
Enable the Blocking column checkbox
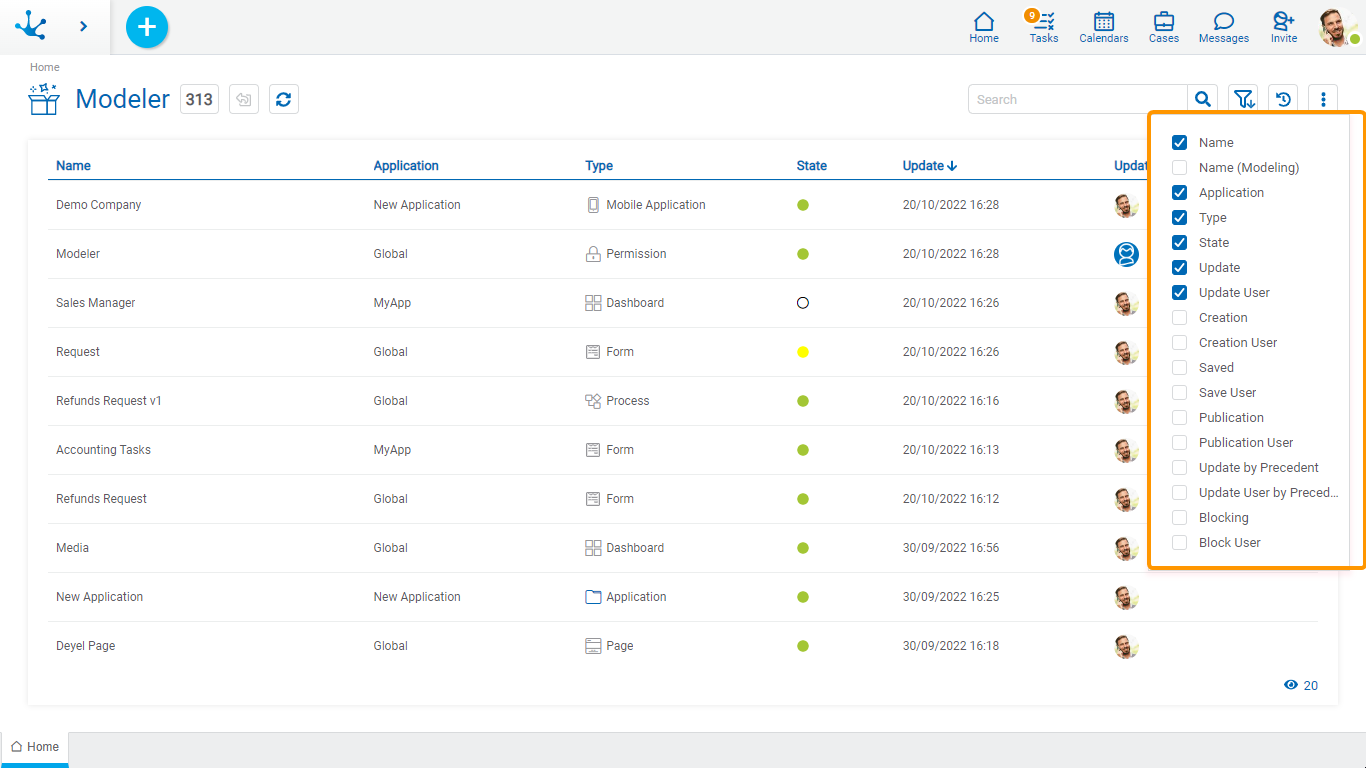pos(1179,518)
